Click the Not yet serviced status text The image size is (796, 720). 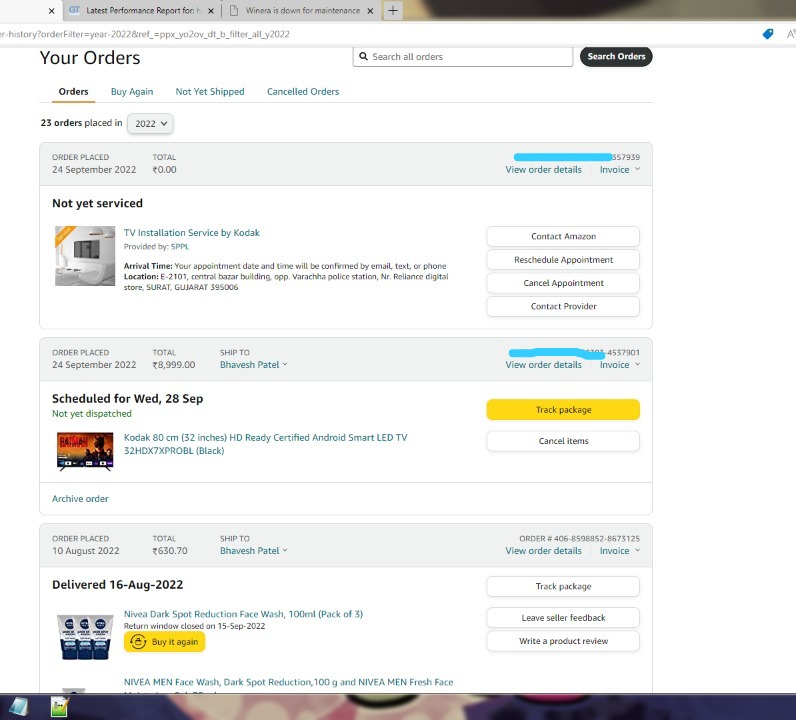(97, 204)
